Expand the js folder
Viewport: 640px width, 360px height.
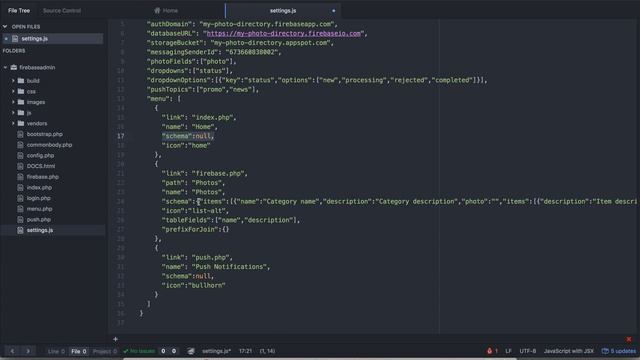click(13, 113)
